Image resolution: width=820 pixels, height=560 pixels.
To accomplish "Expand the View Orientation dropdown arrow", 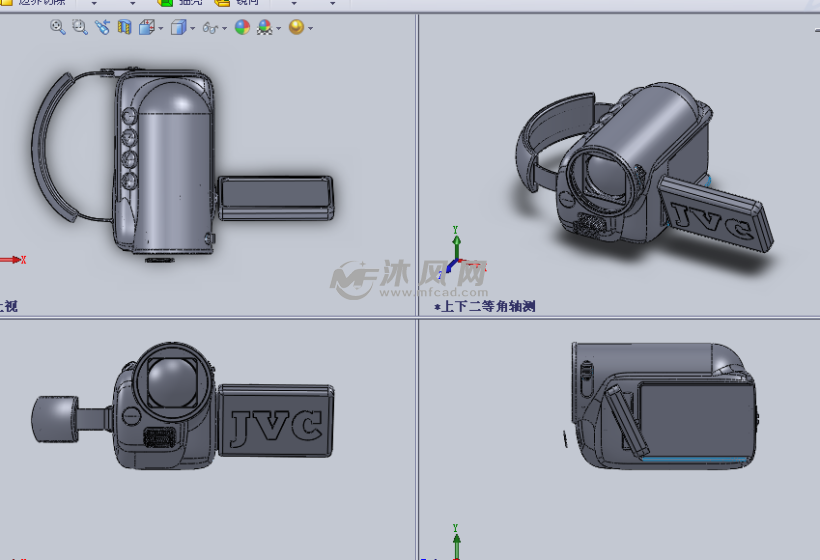I will (x=161, y=28).
